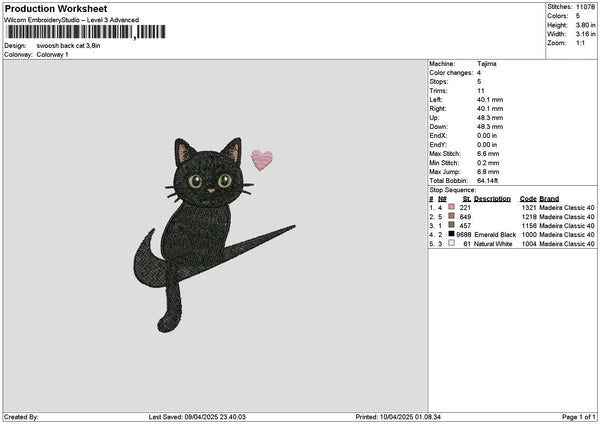Click the Min Stitch value 0.2 mm
Image resolution: width=600 pixels, height=424 pixels.
(488, 163)
